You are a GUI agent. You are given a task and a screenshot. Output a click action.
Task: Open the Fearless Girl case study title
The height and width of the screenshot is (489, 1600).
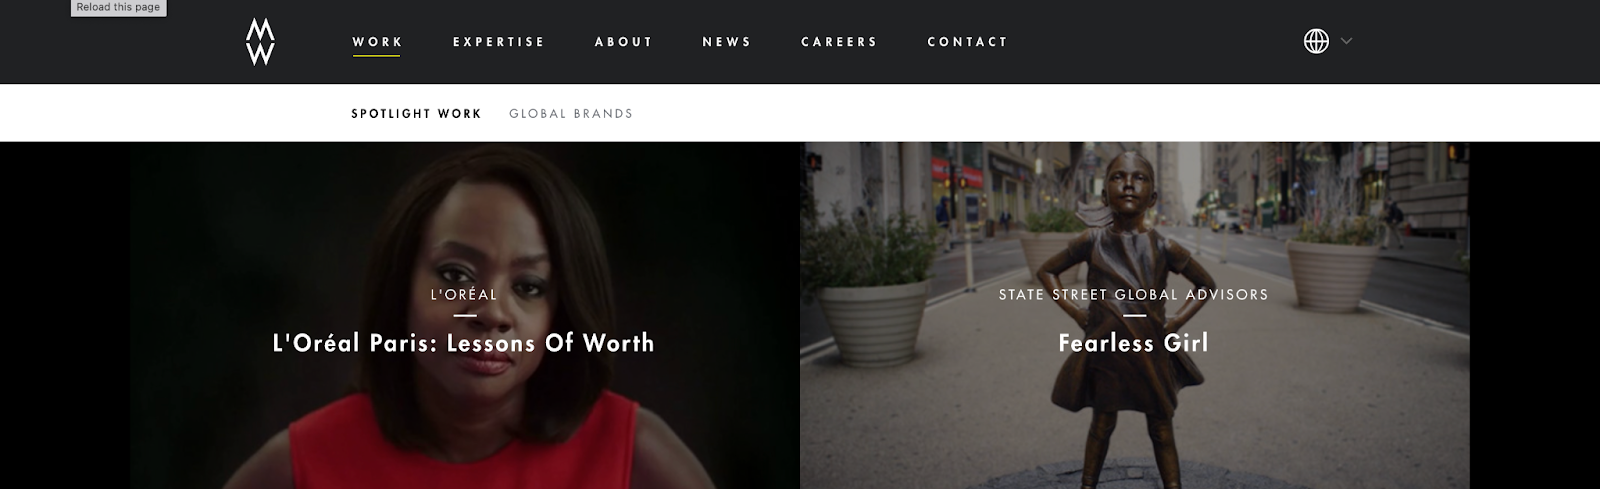coord(1133,343)
